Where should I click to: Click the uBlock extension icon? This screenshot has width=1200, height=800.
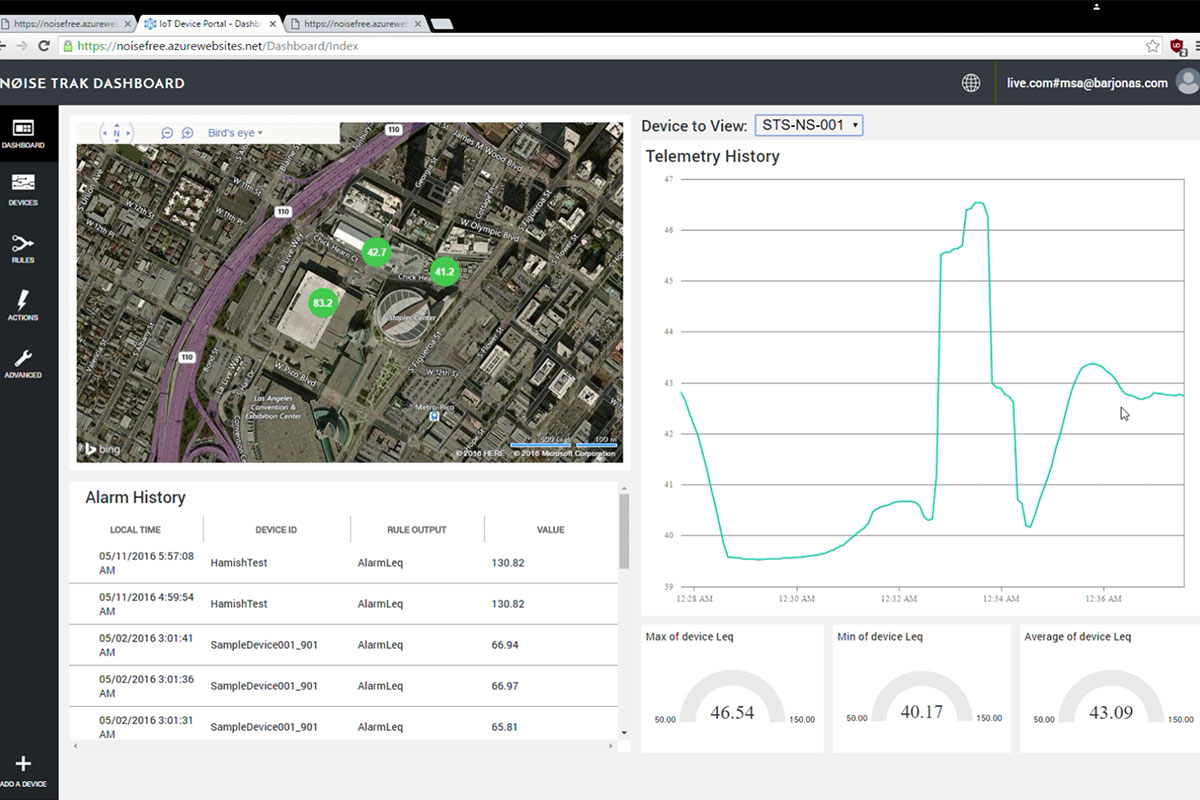point(1177,46)
